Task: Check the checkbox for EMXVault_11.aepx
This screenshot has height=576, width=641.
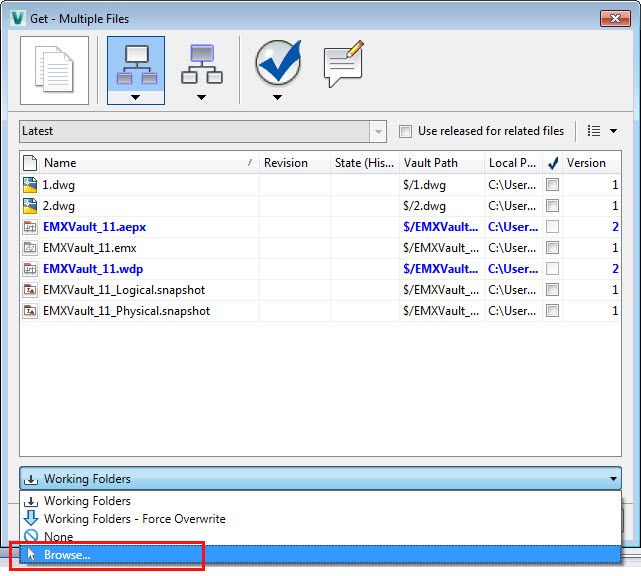Action: [x=552, y=226]
